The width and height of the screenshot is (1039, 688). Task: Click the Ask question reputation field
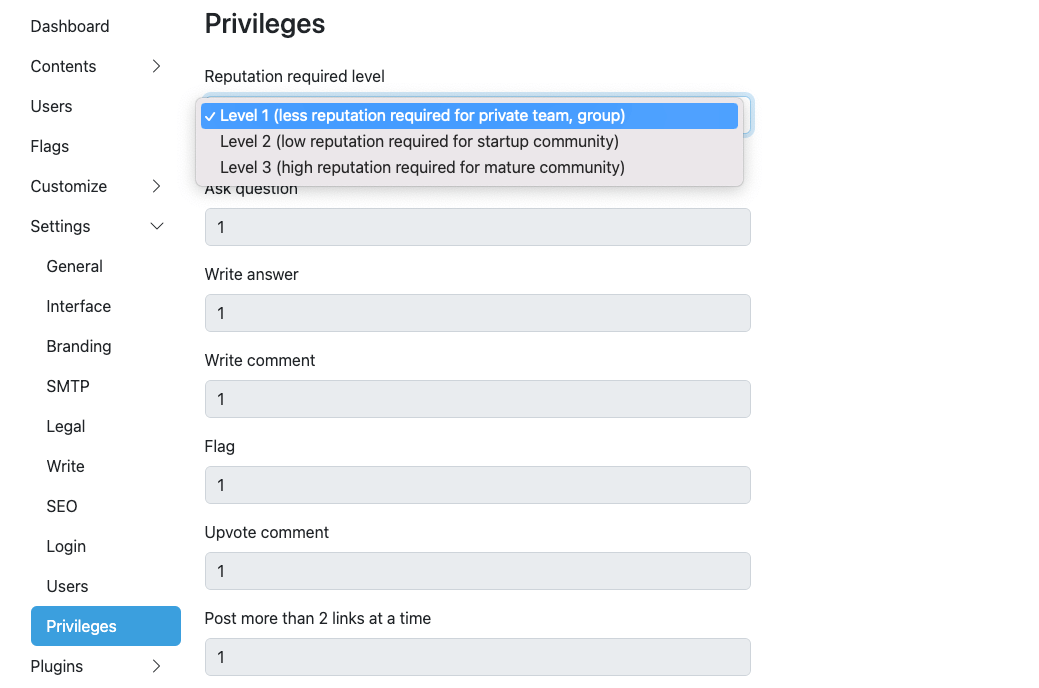coord(477,227)
